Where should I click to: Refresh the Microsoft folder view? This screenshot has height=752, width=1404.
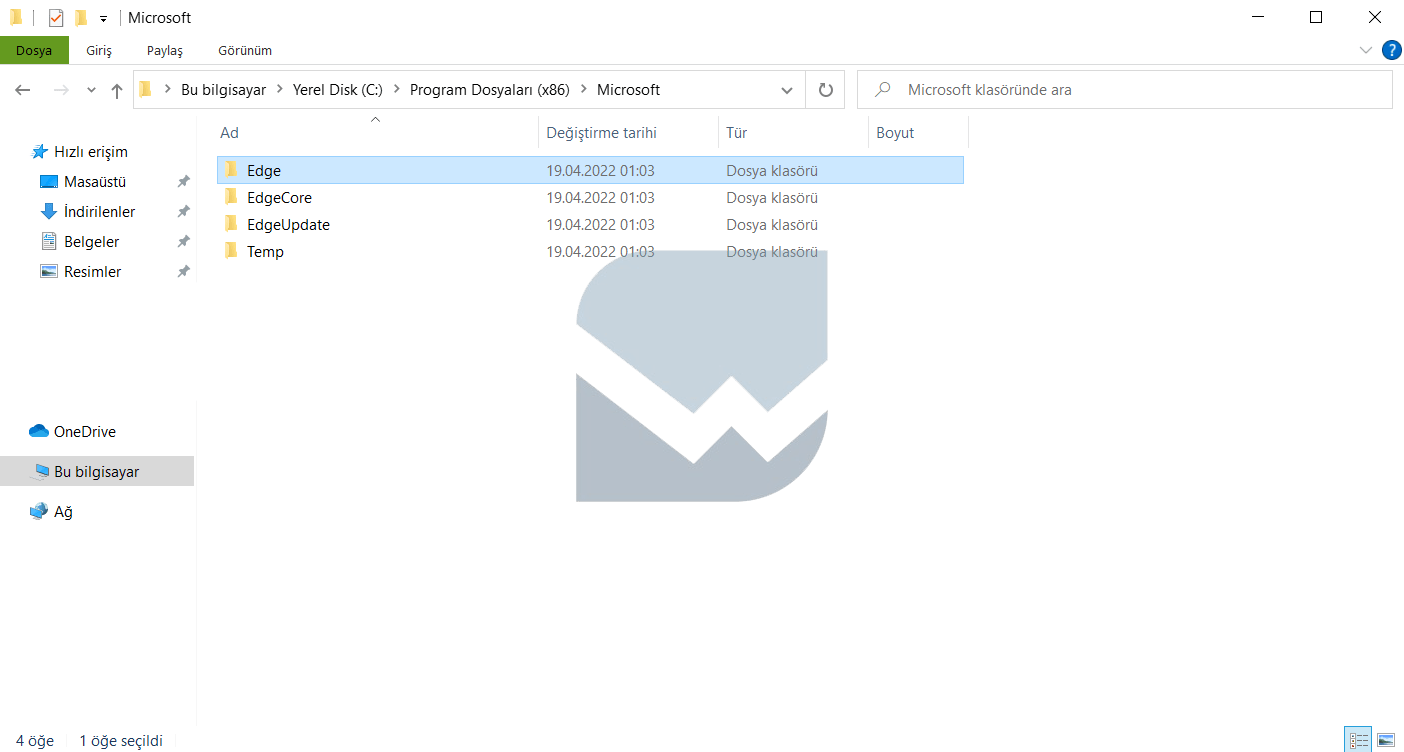click(x=825, y=90)
